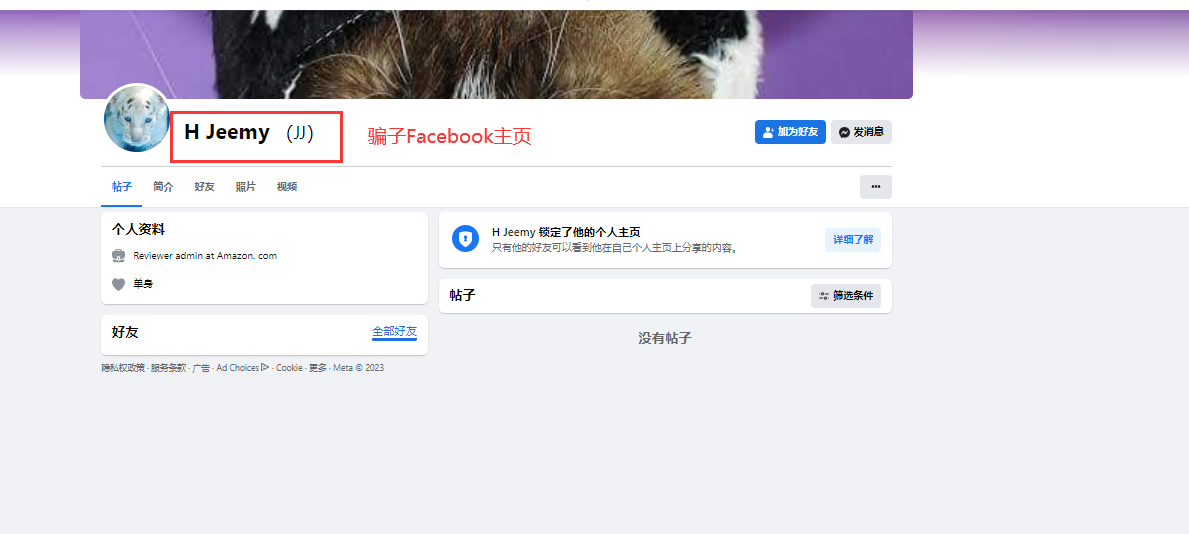Click the 没有帖子 no posts text
This screenshot has width=1189, height=534.
(665, 338)
